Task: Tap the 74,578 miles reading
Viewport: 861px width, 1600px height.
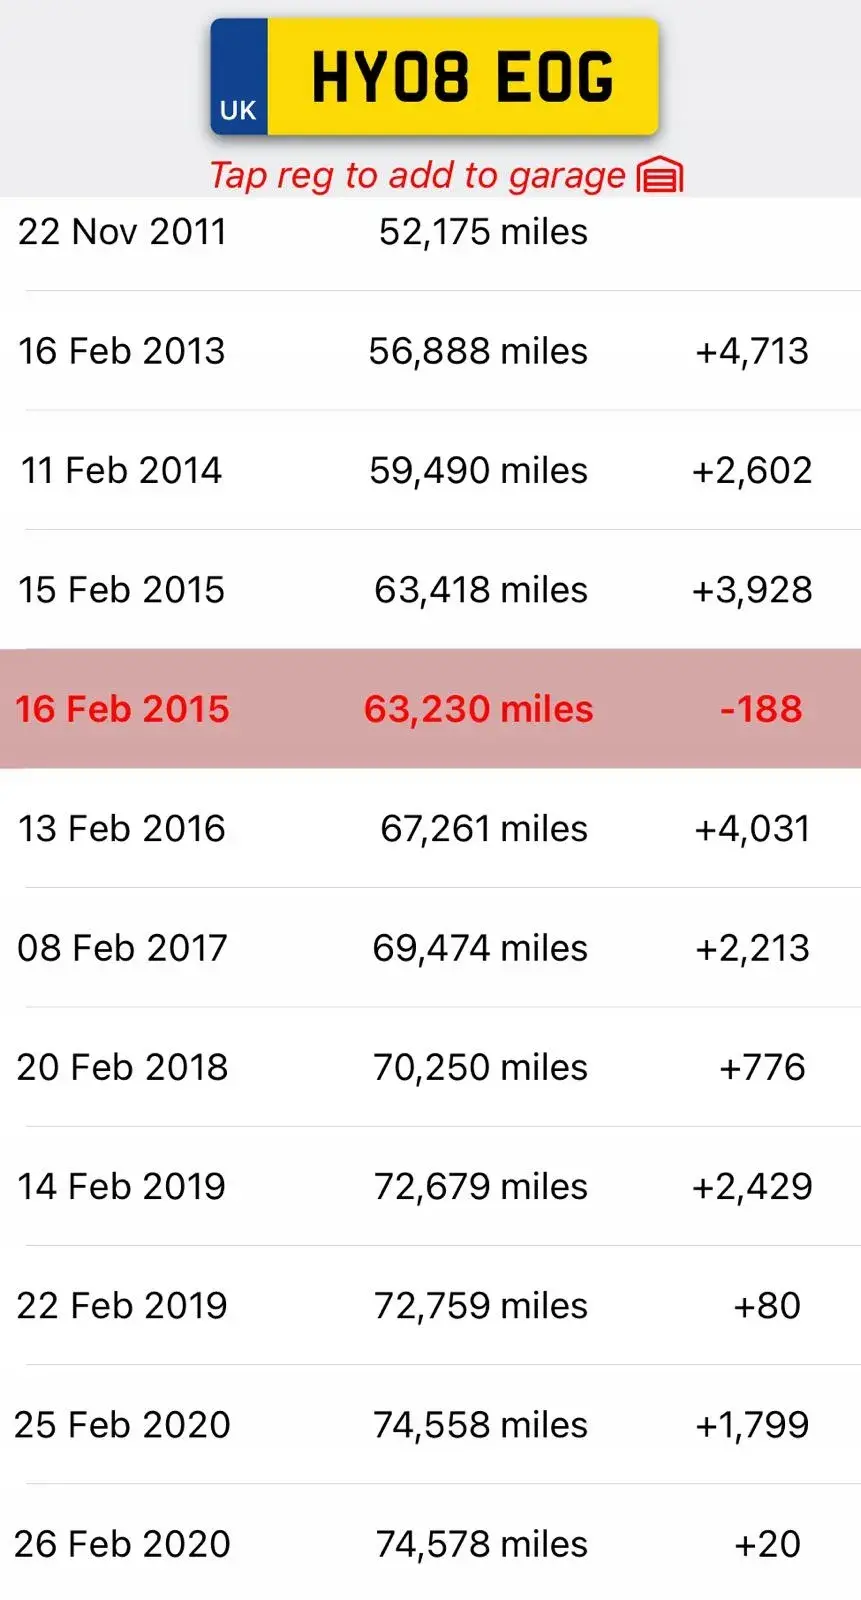Action: 481,1544
